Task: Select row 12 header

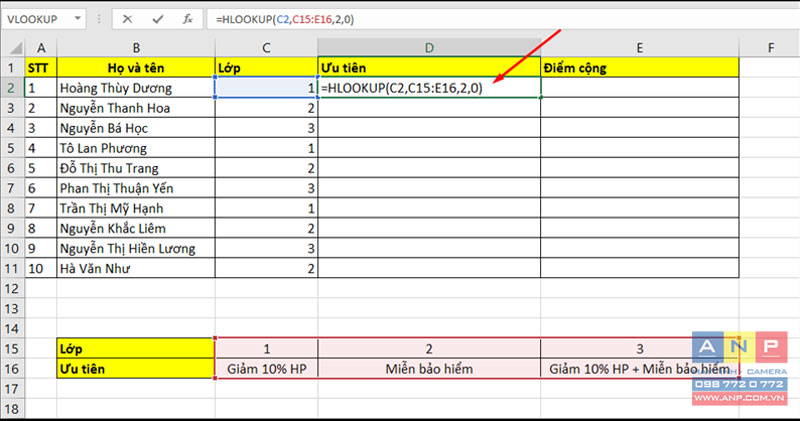Action: click(x=12, y=288)
